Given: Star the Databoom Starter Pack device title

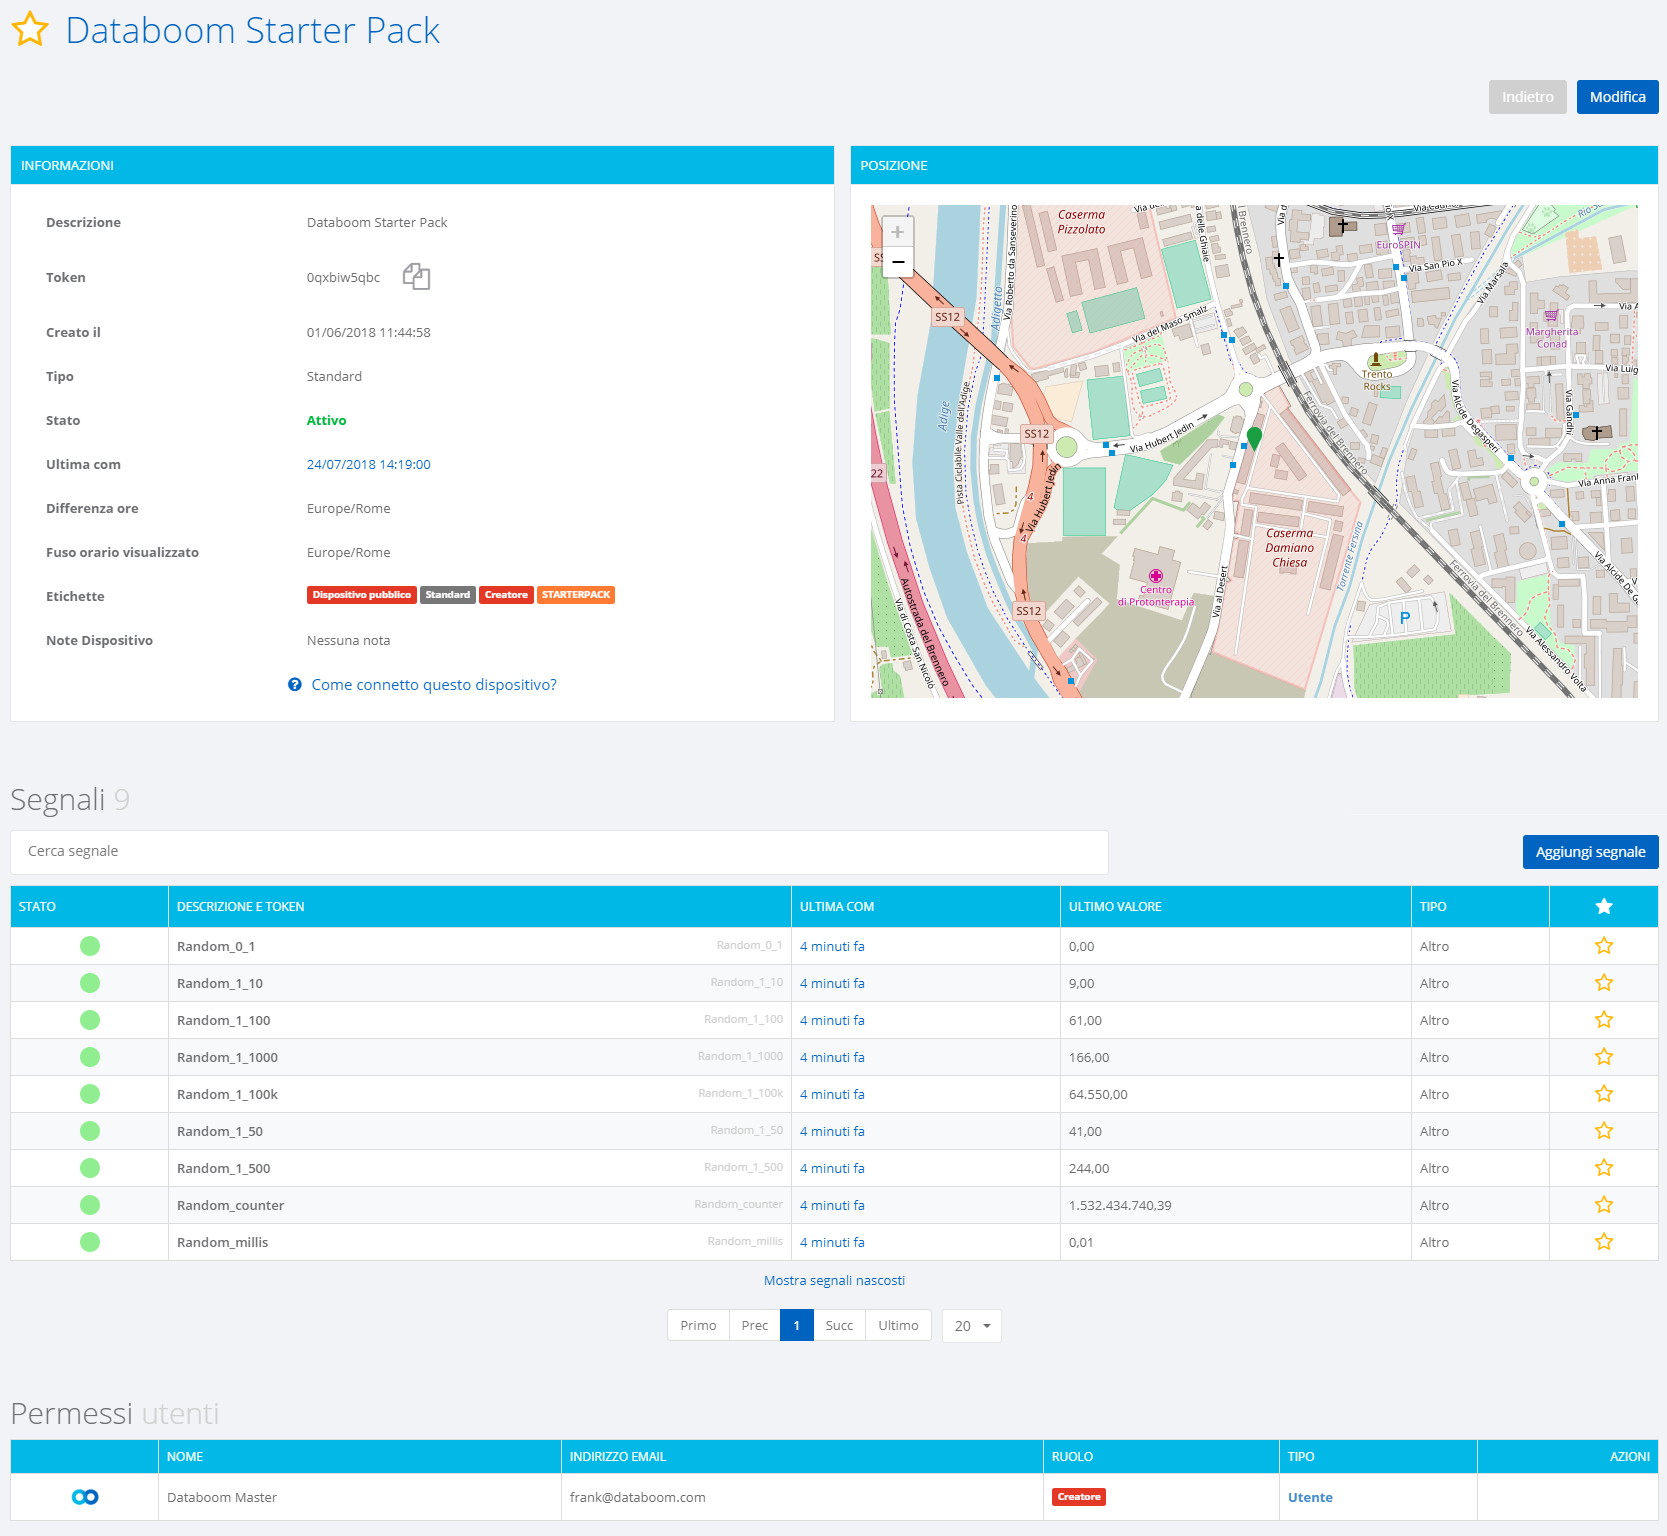Looking at the screenshot, I should 30,30.
